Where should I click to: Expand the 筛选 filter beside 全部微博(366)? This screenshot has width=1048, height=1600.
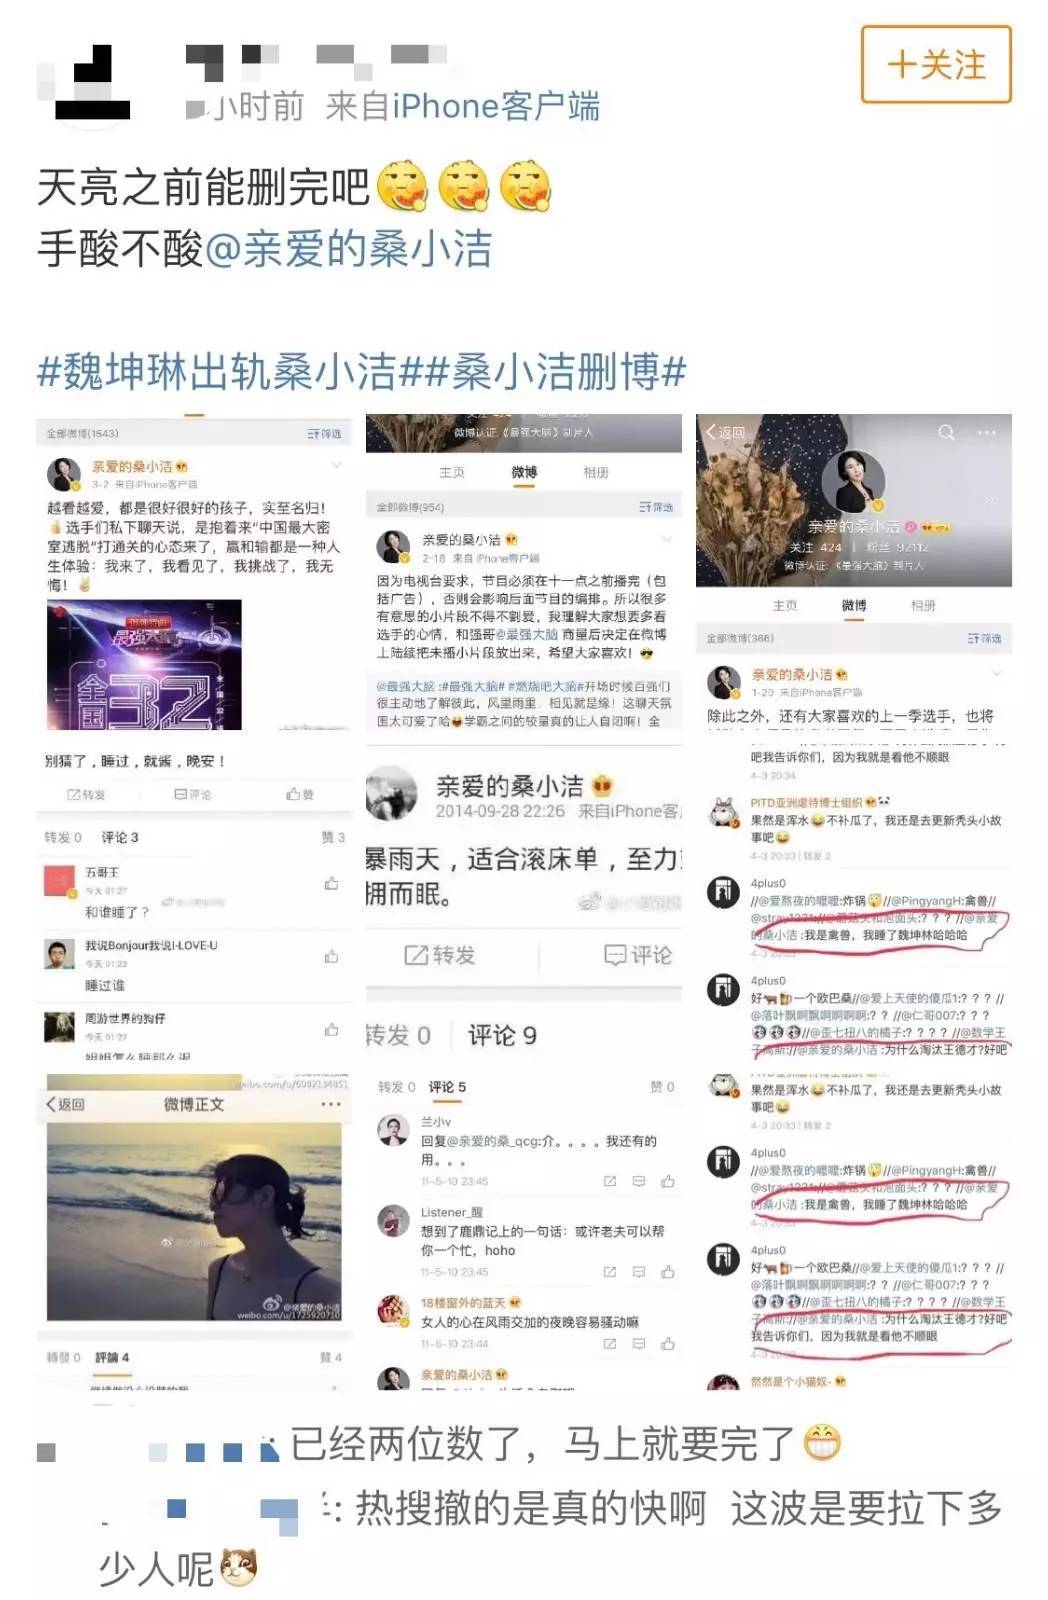pos(984,638)
